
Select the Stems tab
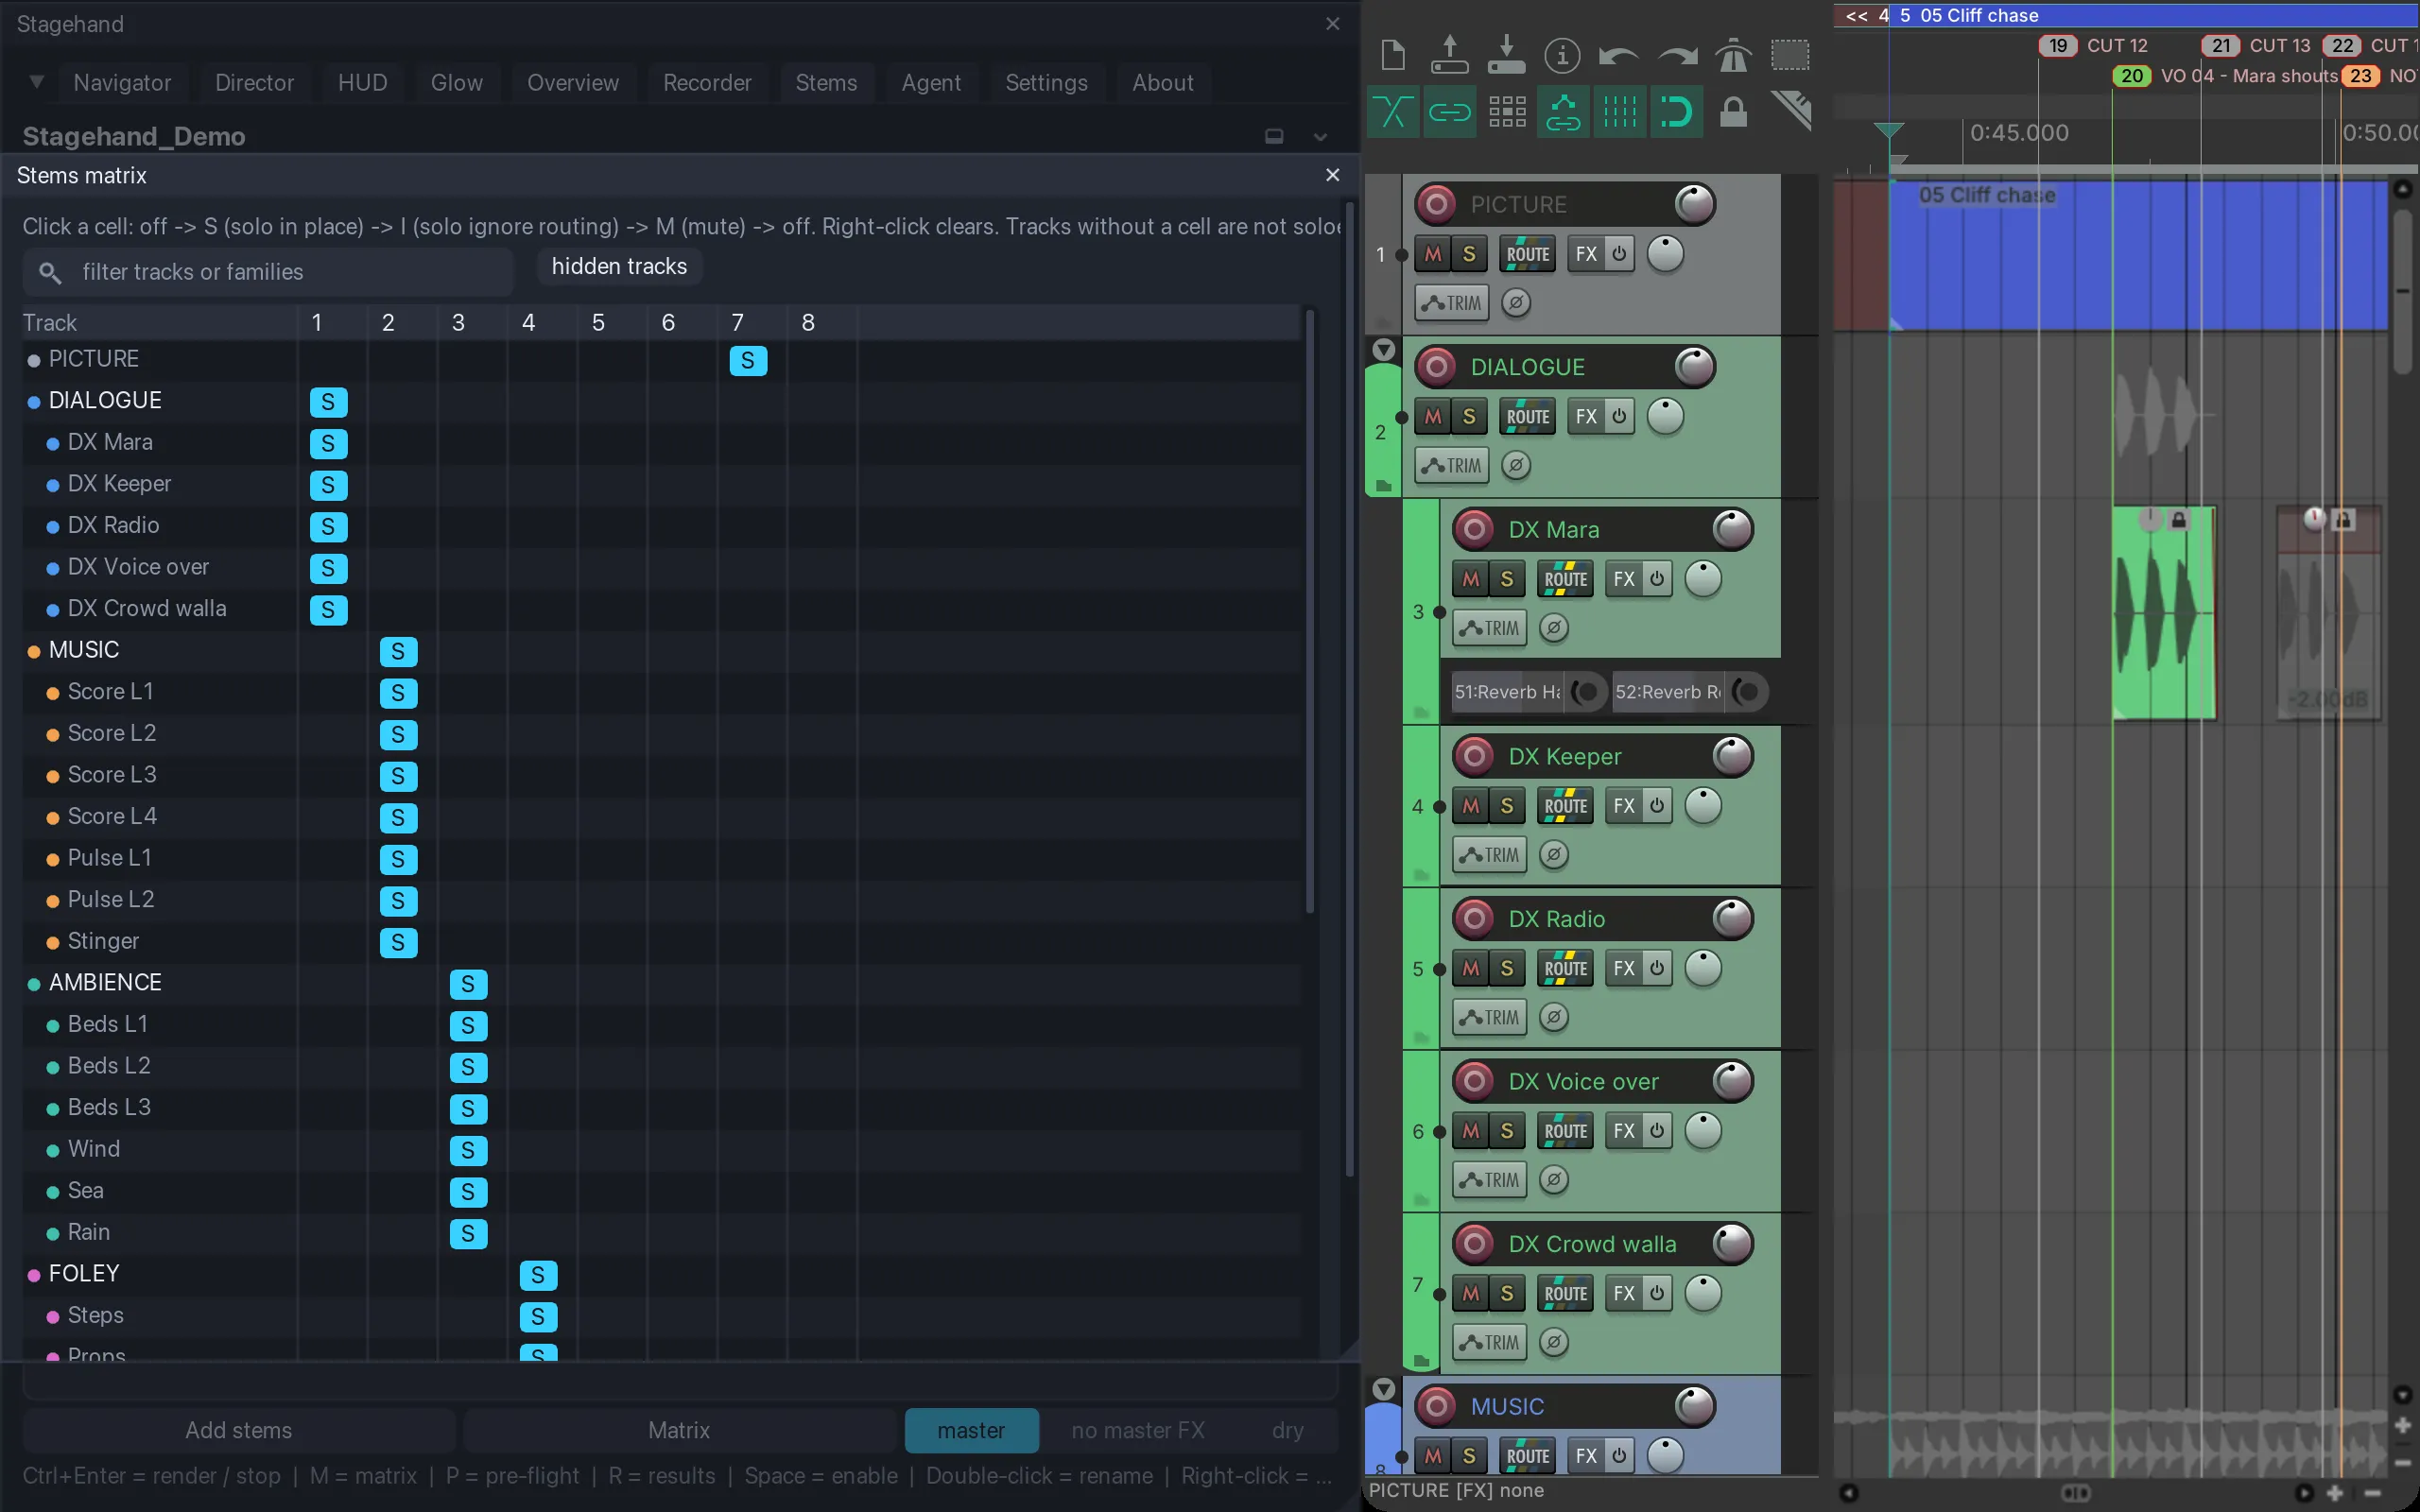[826, 83]
